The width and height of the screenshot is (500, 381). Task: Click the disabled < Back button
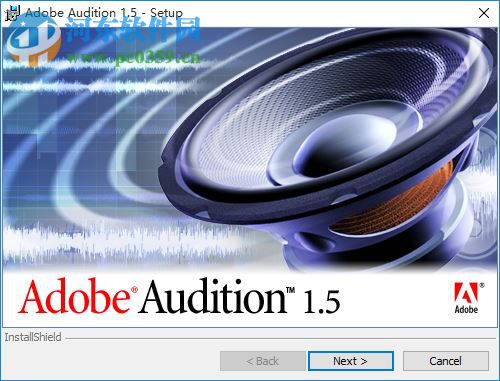click(x=263, y=361)
